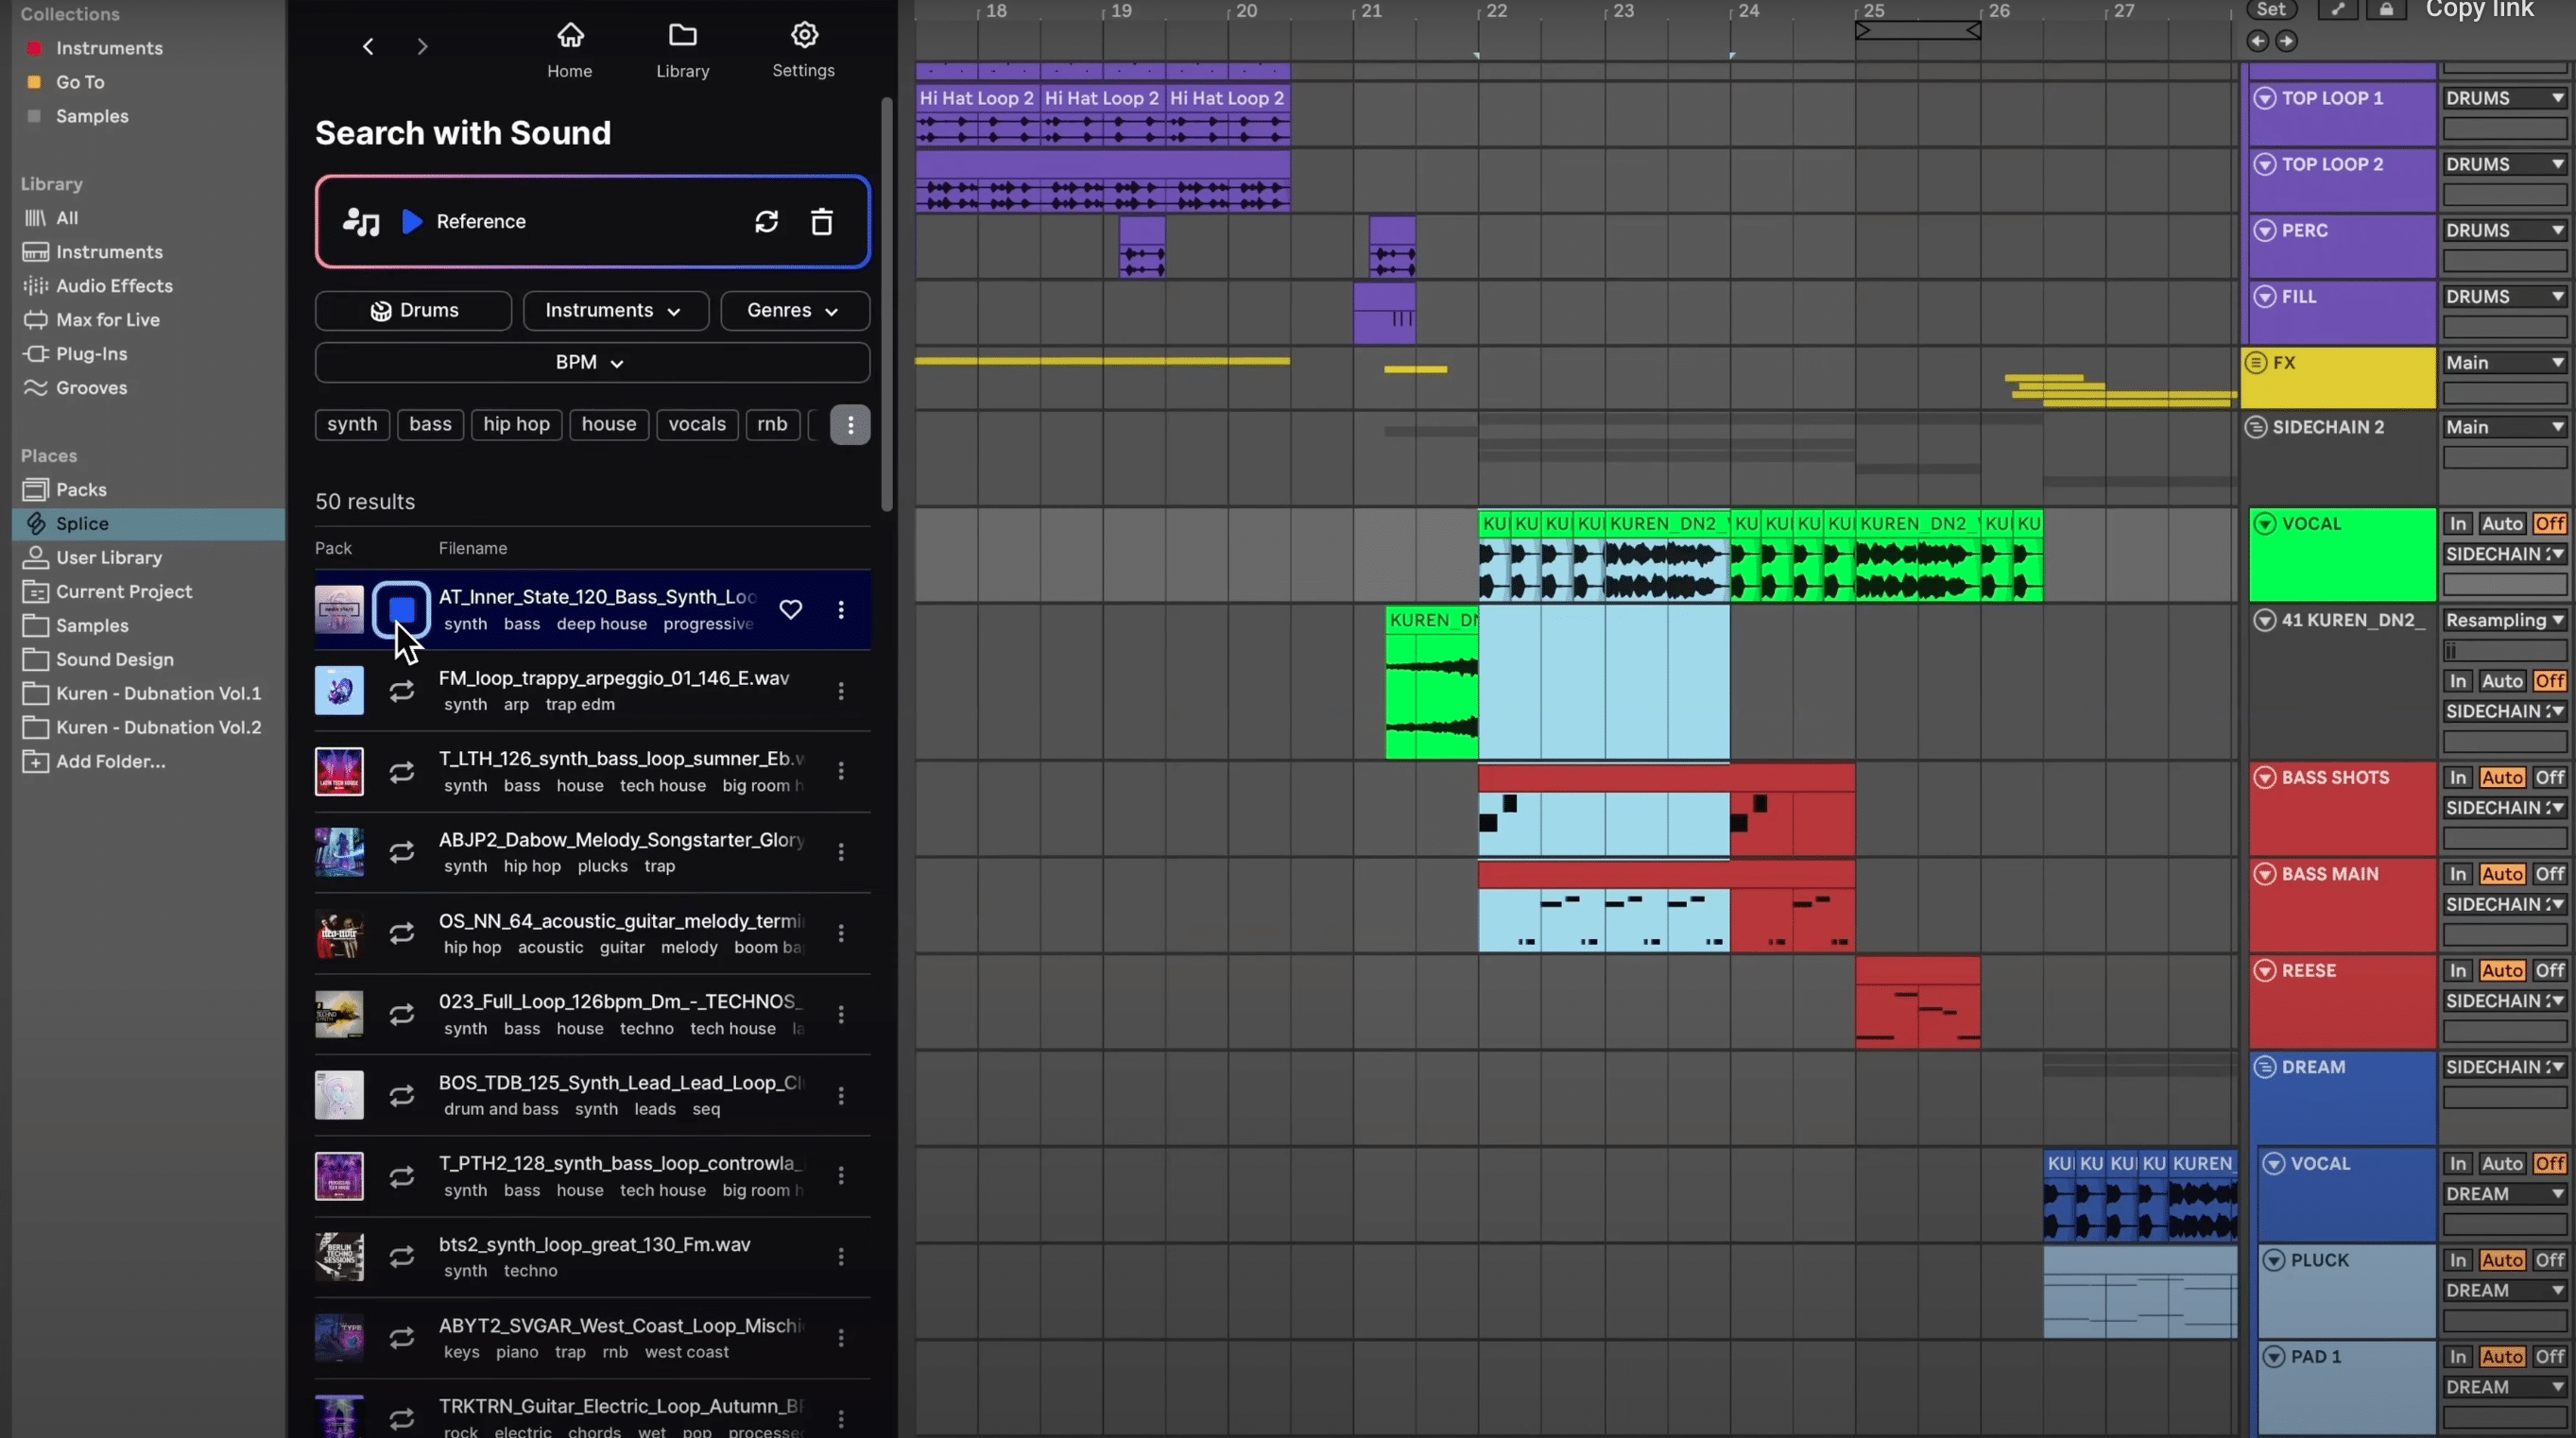2576x1438 pixels.
Task: Favorite the AT_Inner_State bass loop
Action: click(x=791, y=609)
